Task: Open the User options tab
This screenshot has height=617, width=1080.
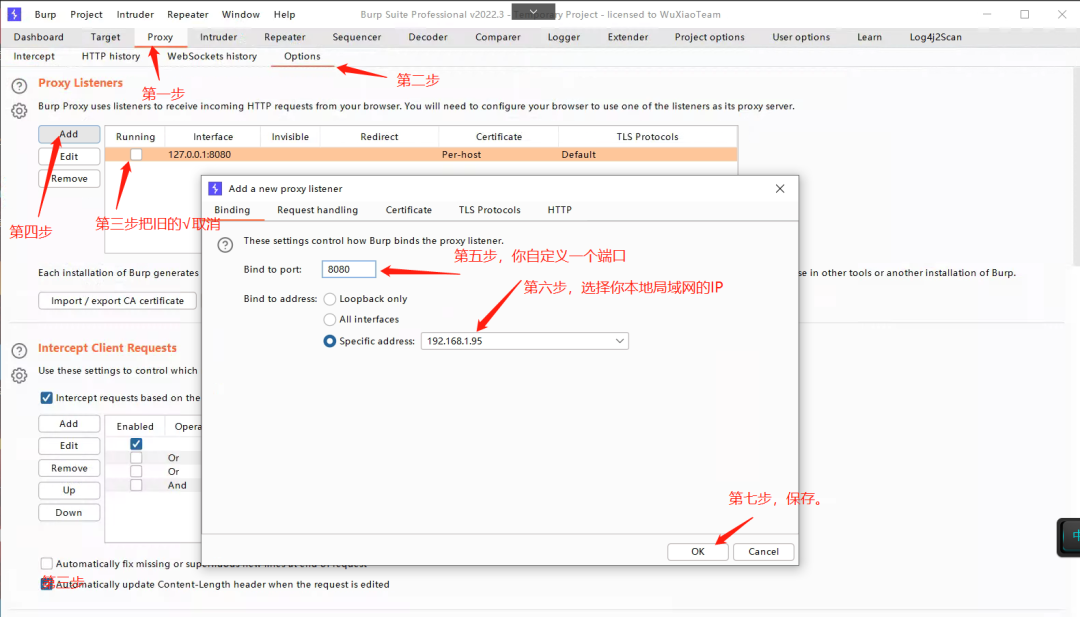Action: coord(801,37)
